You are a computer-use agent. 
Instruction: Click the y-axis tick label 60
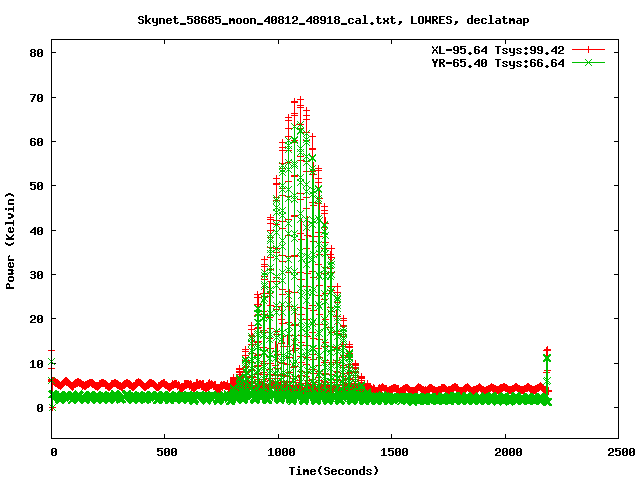point(36,142)
